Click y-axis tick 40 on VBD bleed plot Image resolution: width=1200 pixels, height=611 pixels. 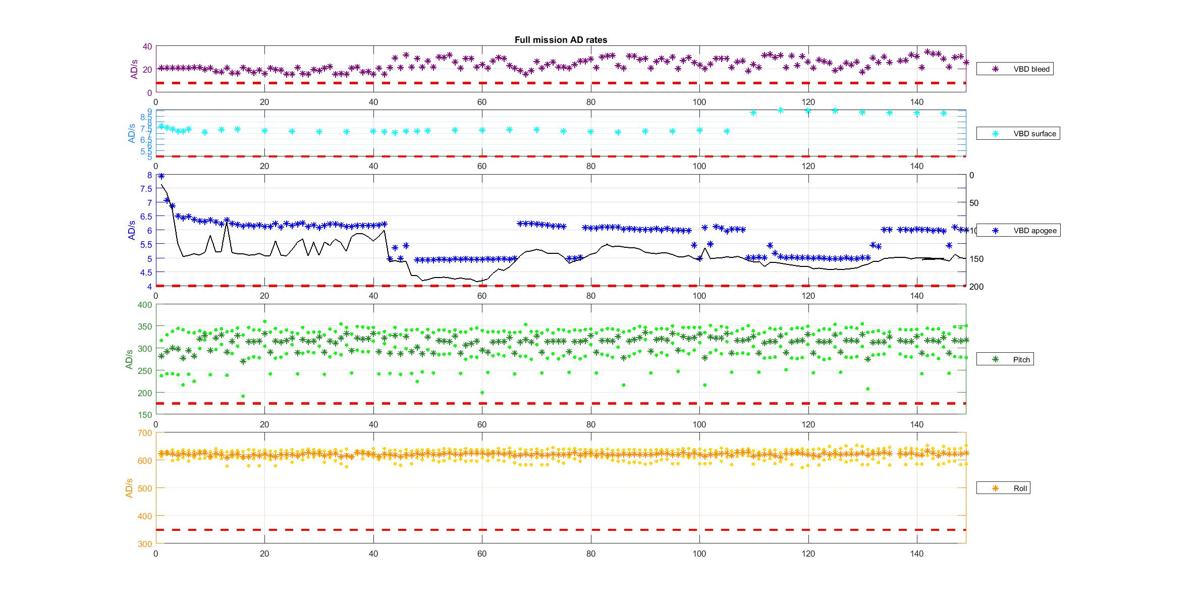pos(146,47)
